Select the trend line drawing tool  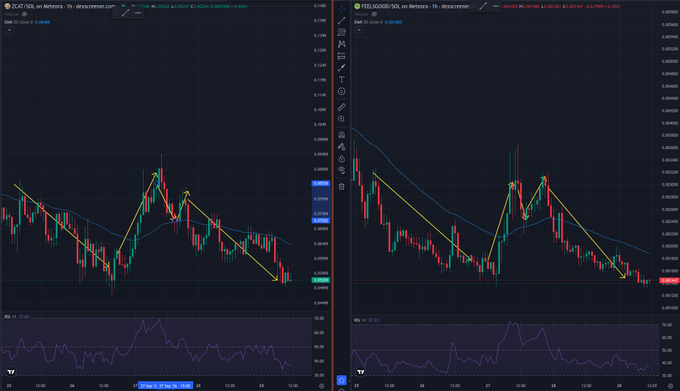(342, 20)
